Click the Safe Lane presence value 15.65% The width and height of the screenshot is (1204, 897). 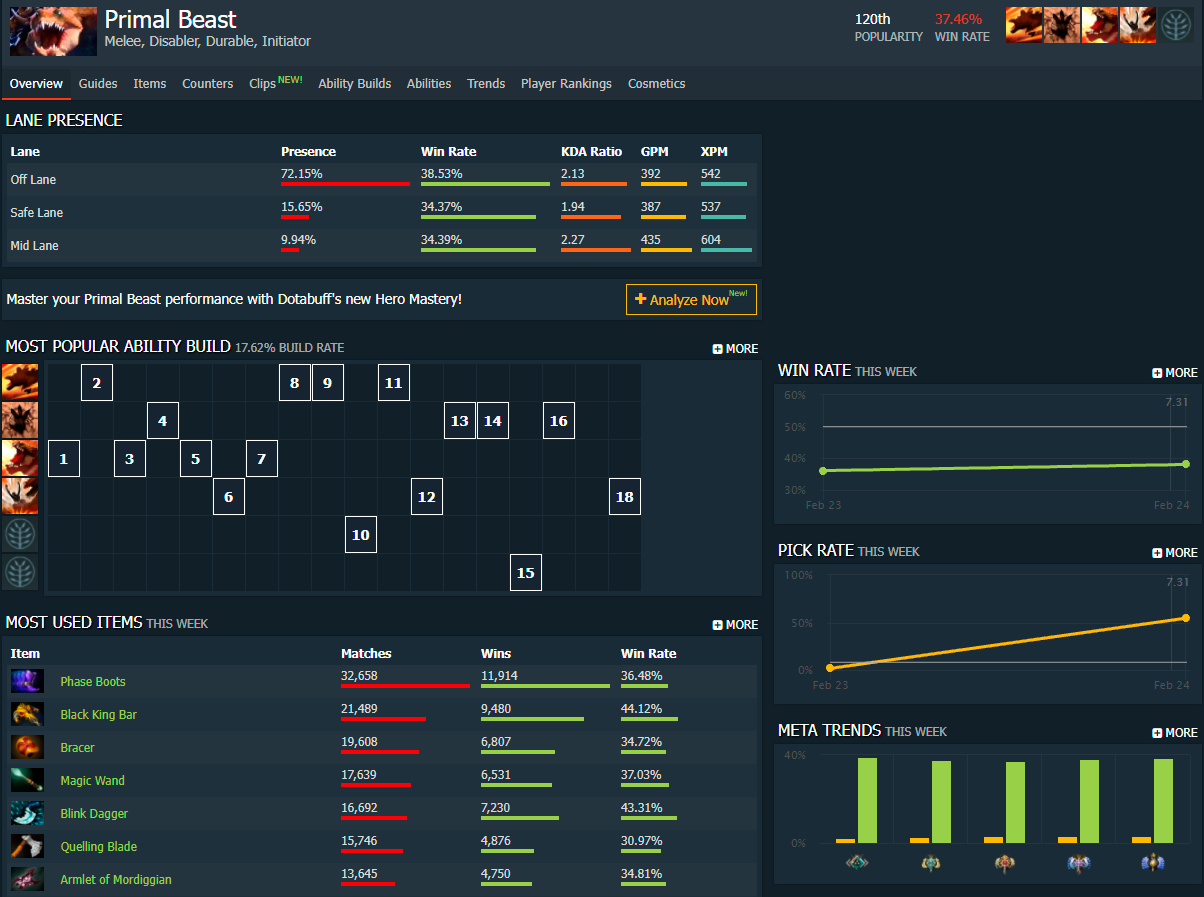302,207
